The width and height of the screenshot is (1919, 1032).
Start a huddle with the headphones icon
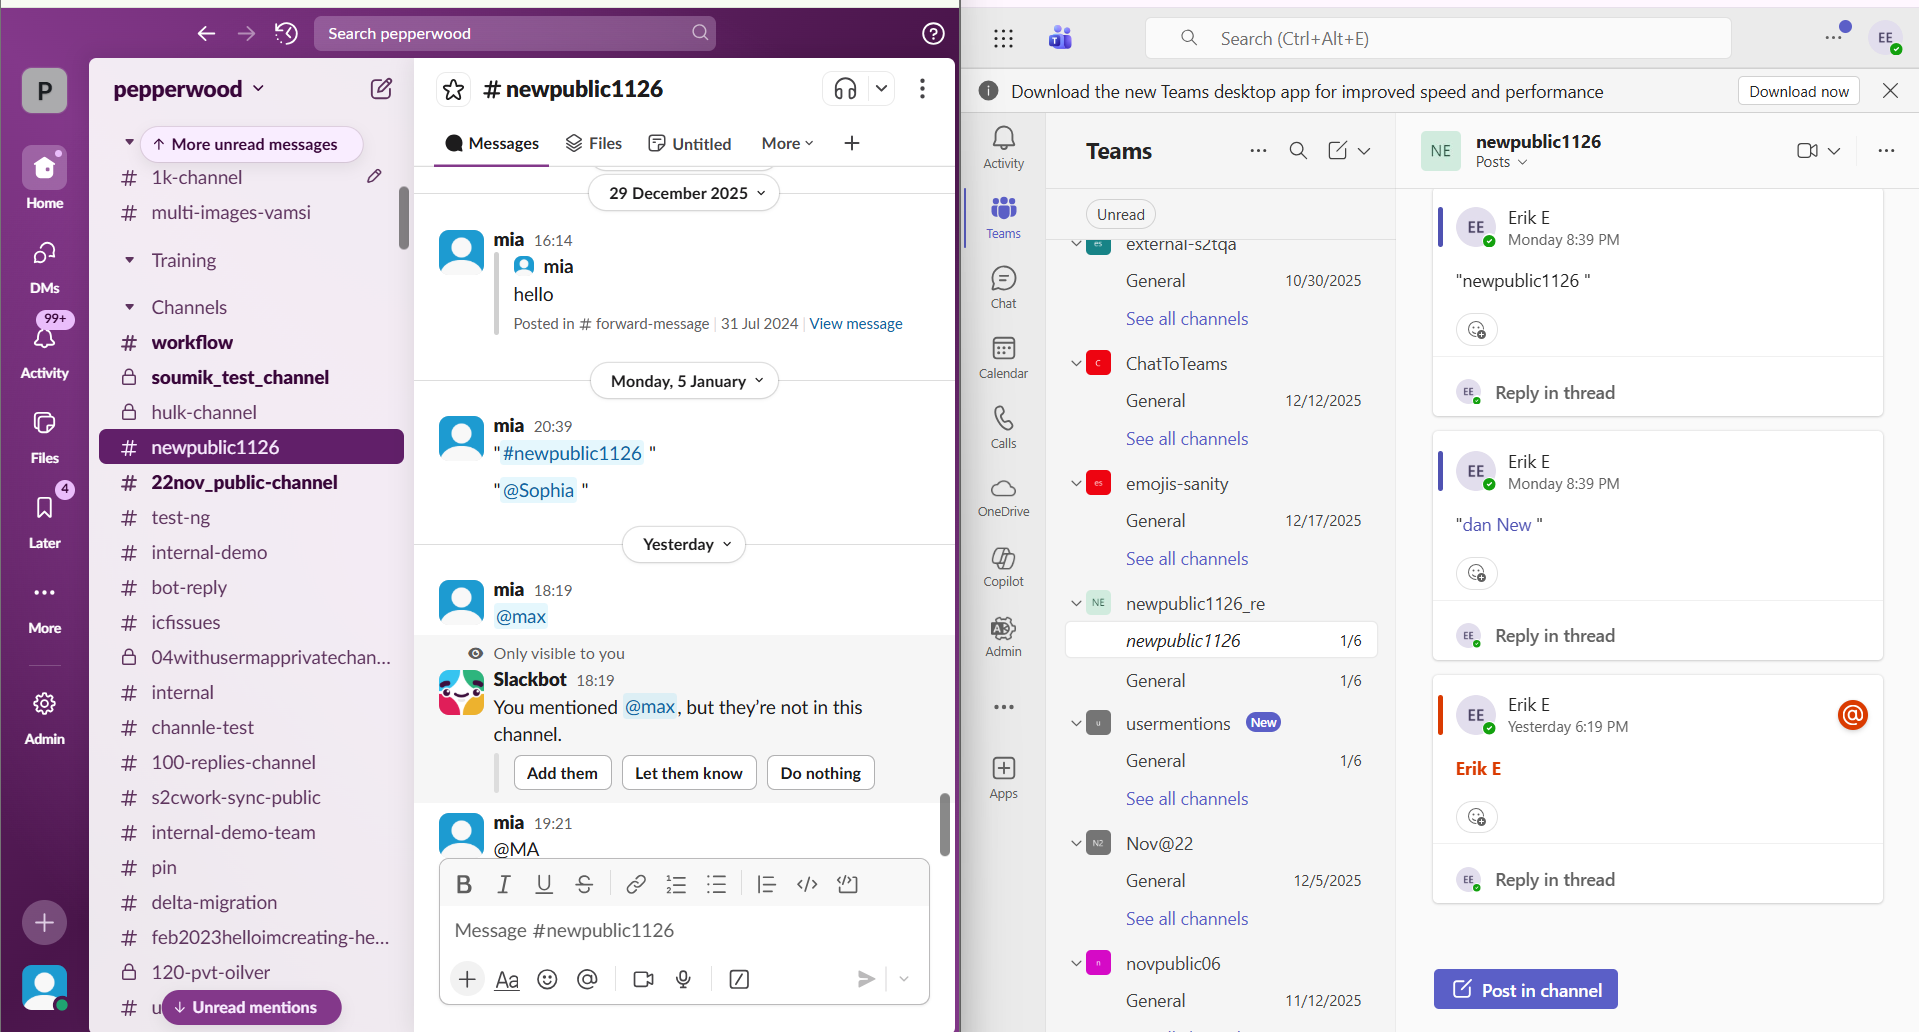pyautogui.click(x=843, y=88)
